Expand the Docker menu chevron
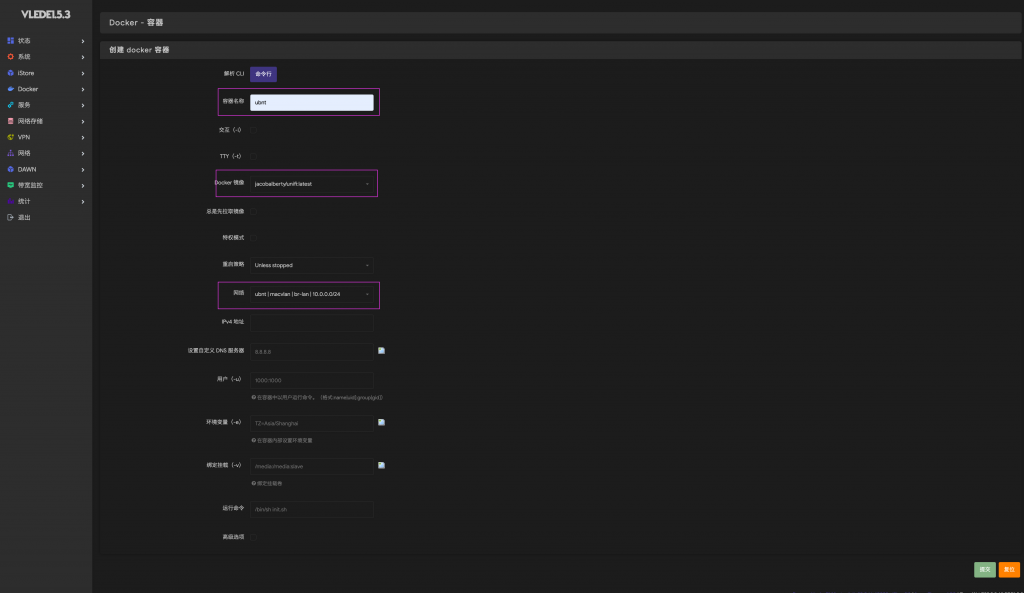The image size is (1024, 593). click(x=83, y=89)
